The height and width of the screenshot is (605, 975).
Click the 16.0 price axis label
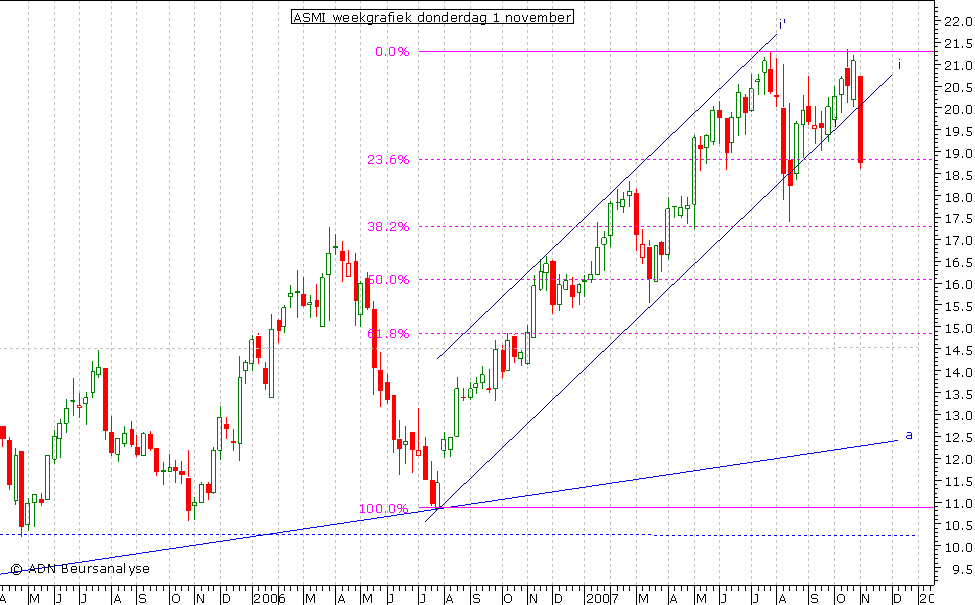coord(958,285)
